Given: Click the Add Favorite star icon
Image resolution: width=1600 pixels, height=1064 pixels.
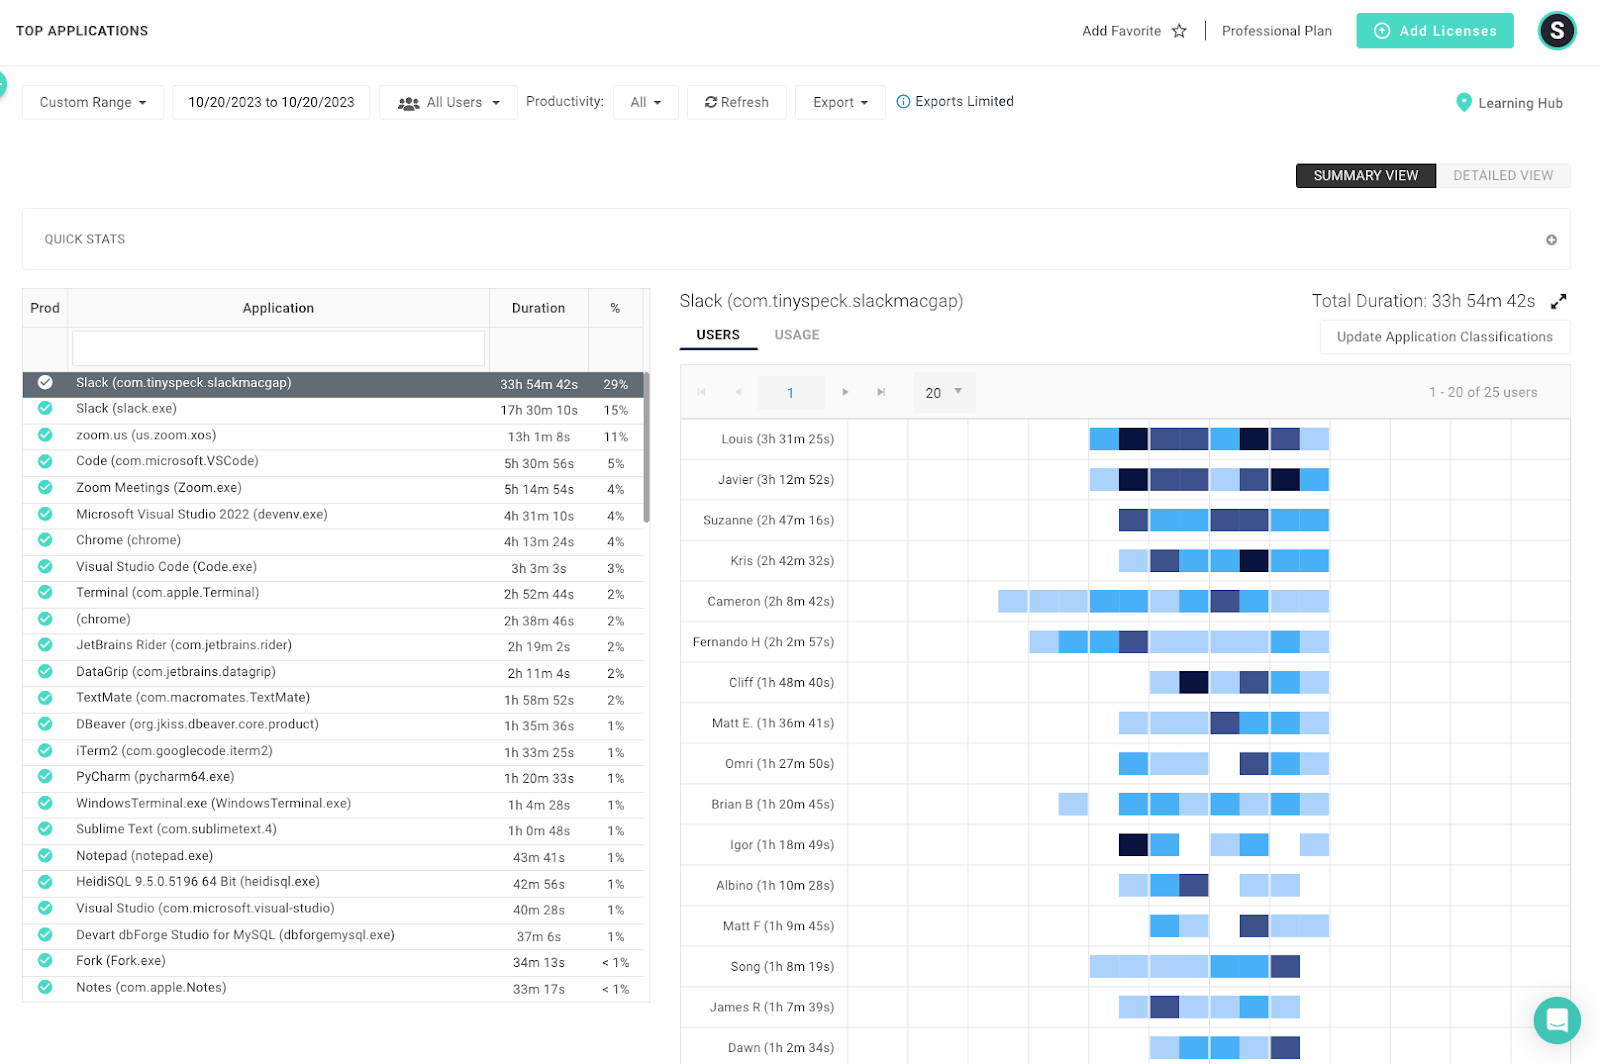Looking at the screenshot, I should (1179, 31).
